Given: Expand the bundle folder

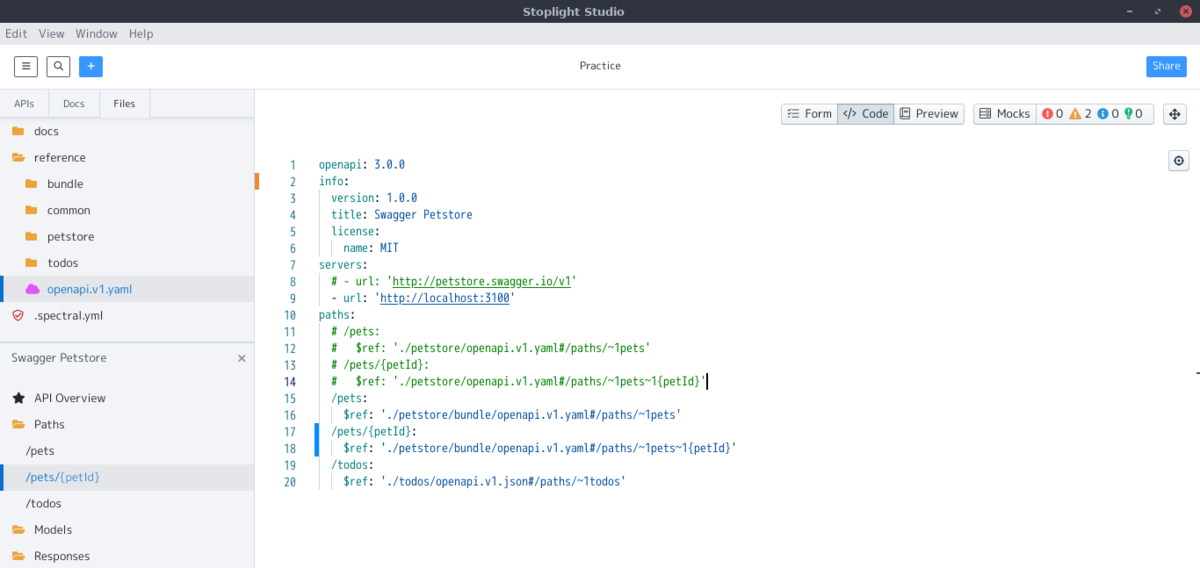Looking at the screenshot, I should click(x=127, y=184).
